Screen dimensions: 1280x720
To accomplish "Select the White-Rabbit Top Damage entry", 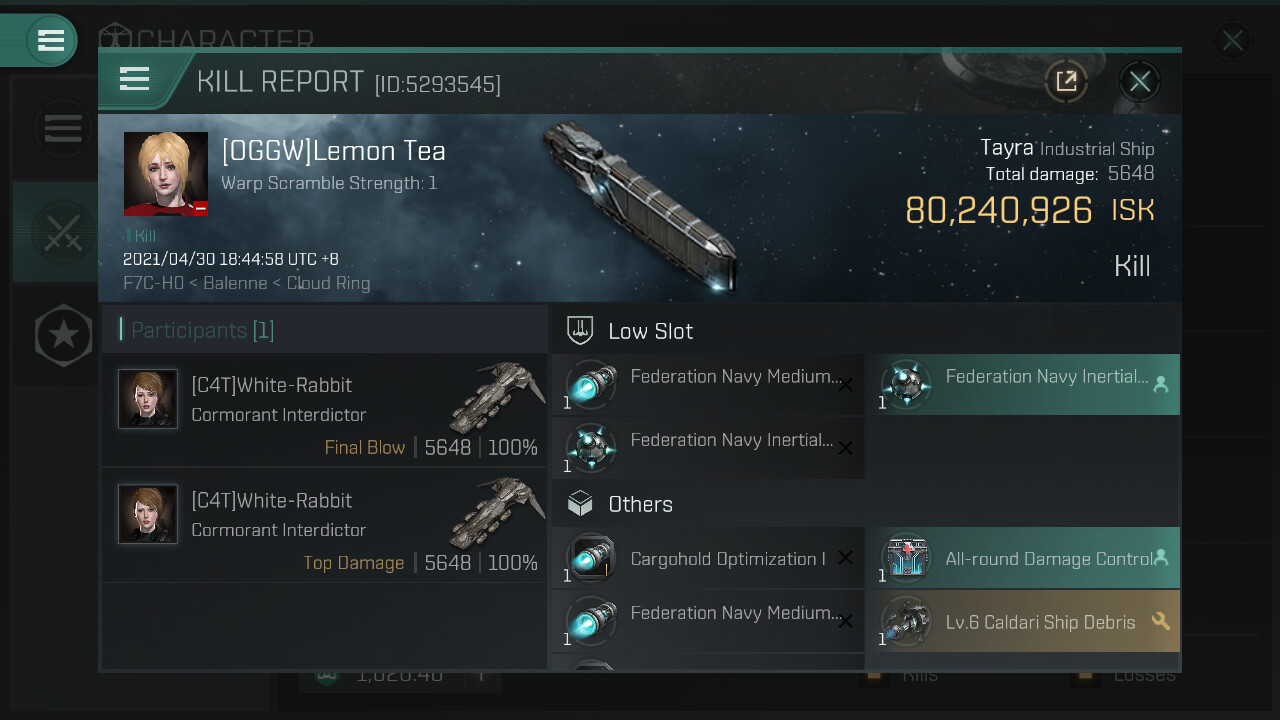I will (324, 525).
